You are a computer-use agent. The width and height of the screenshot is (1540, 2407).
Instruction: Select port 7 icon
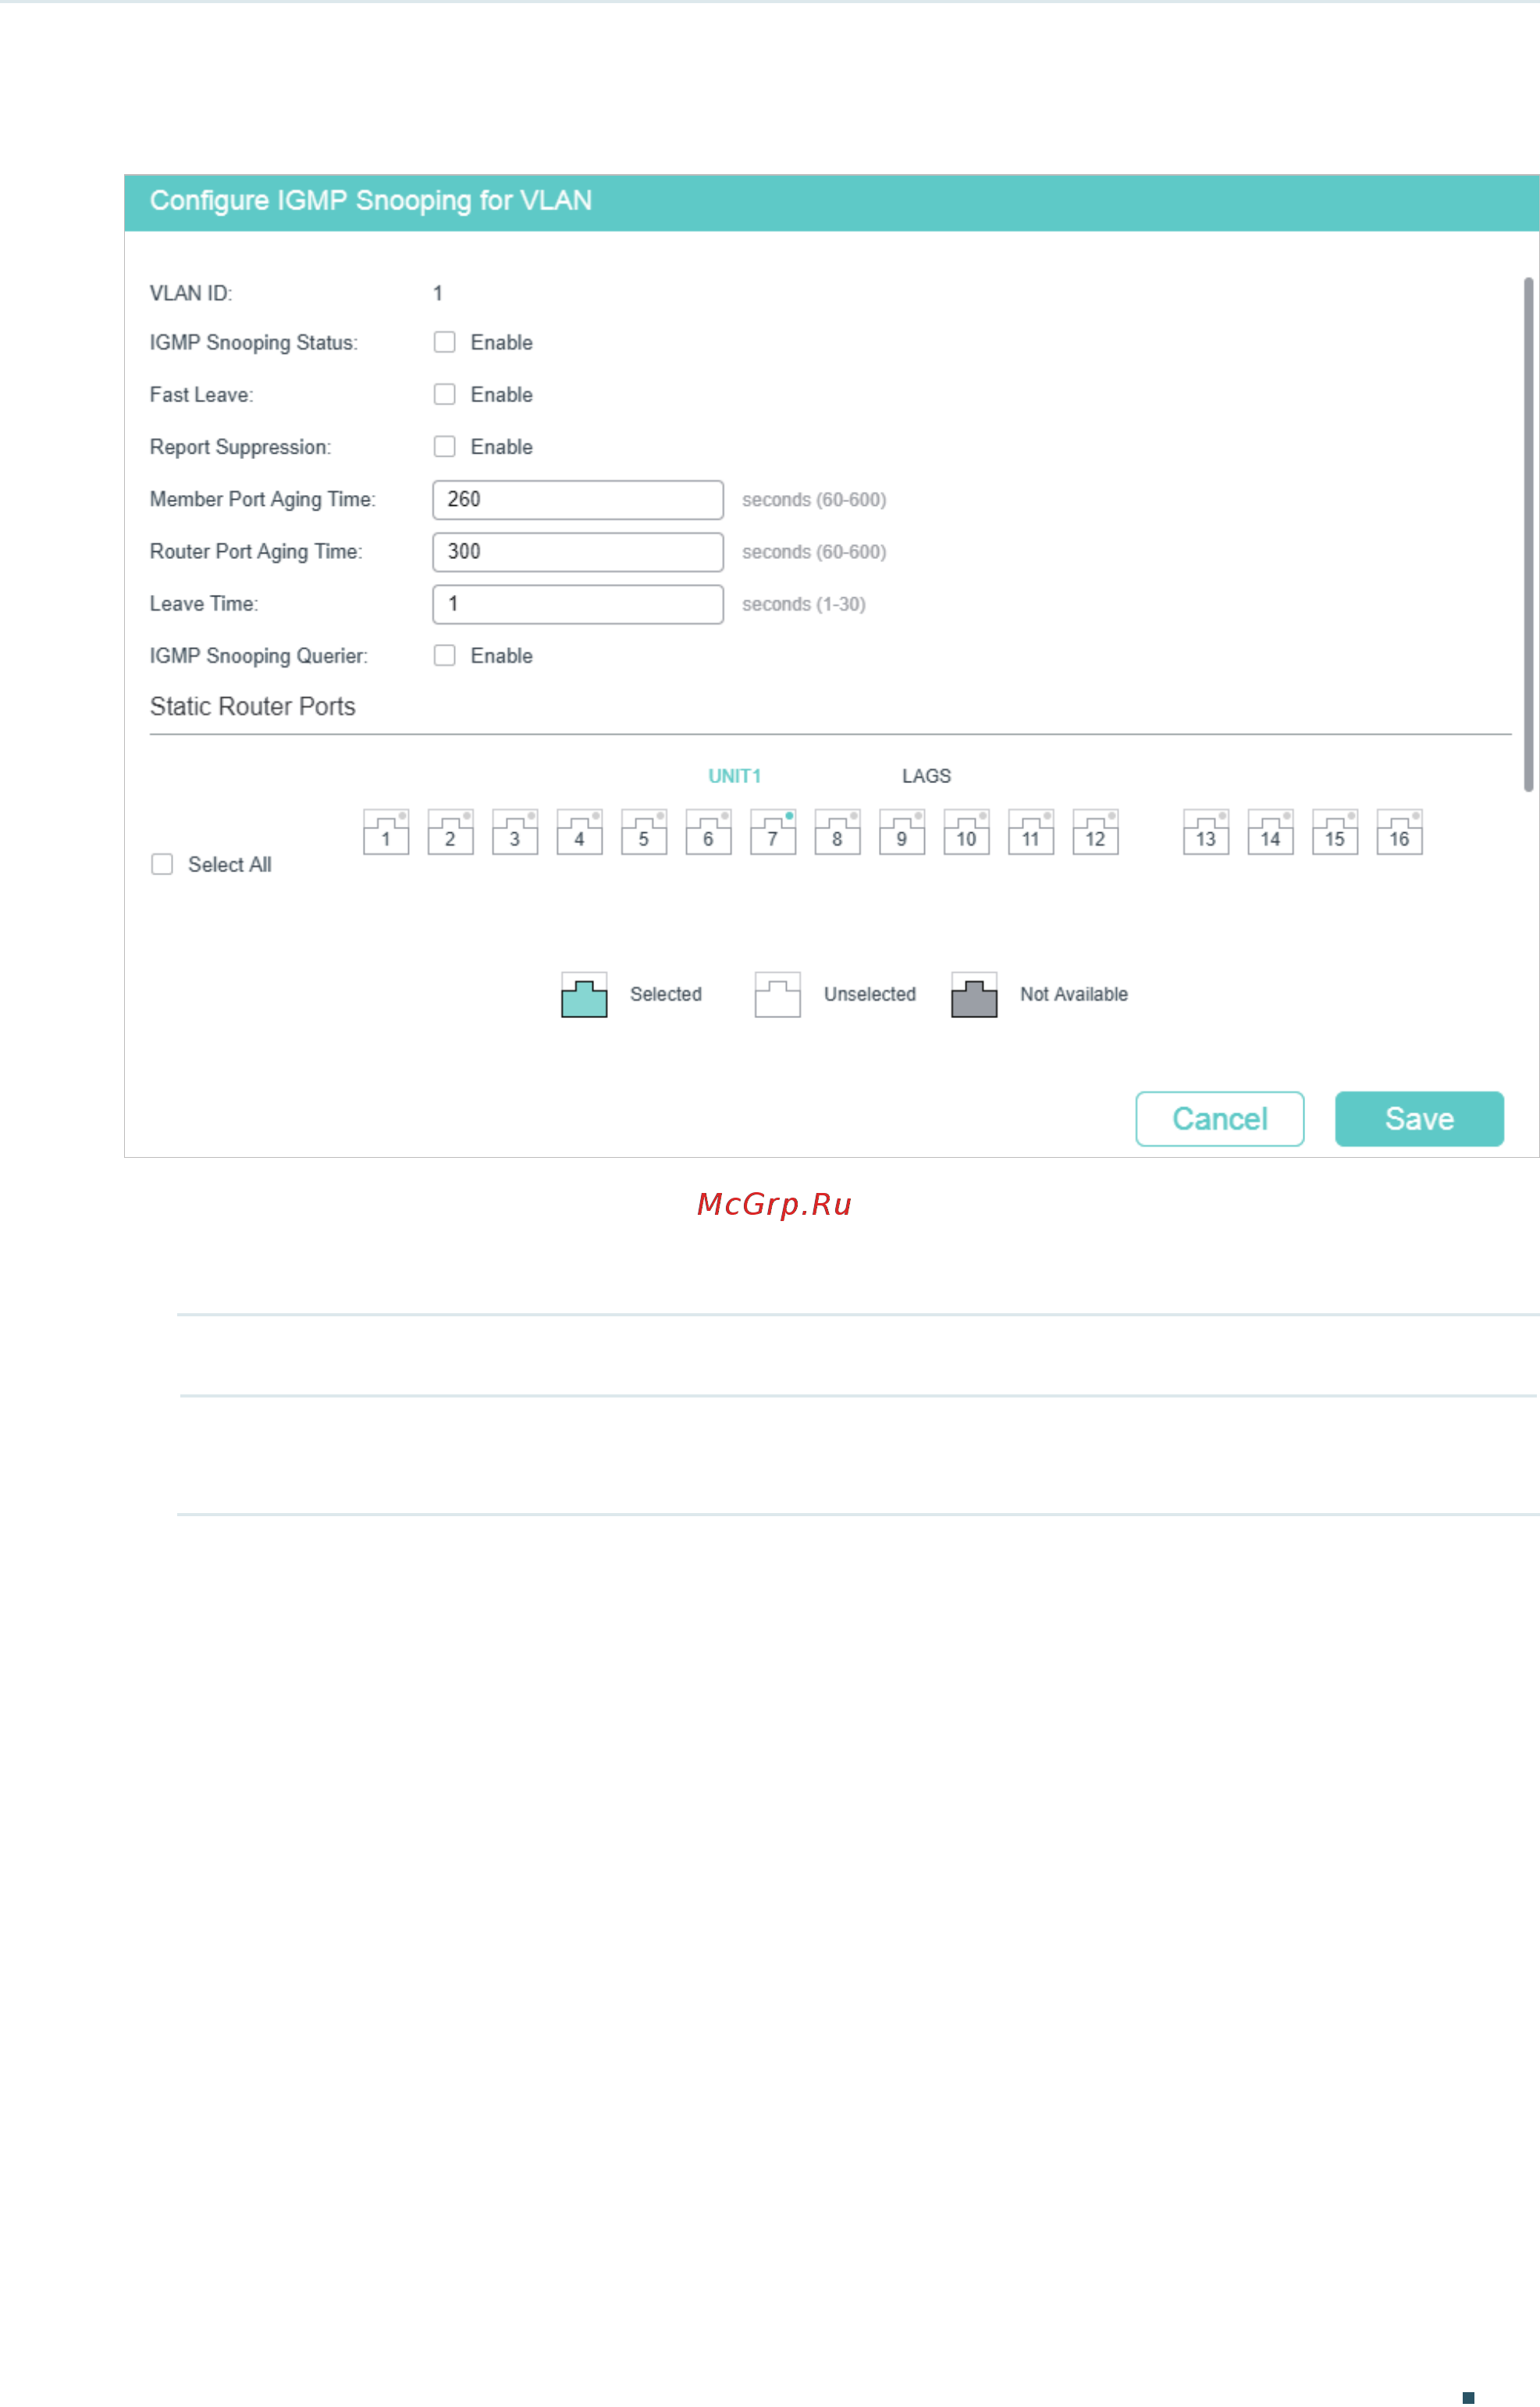coord(773,832)
